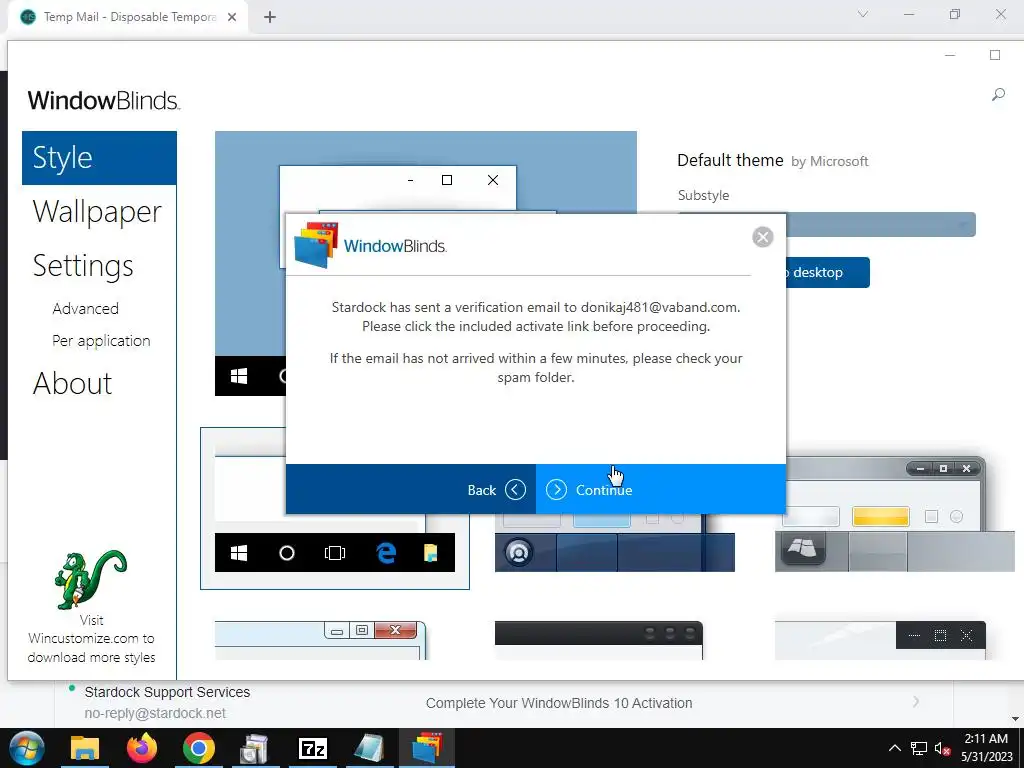Select the Temp Mail browser tab
This screenshot has width=1024, height=768.
coord(129,17)
